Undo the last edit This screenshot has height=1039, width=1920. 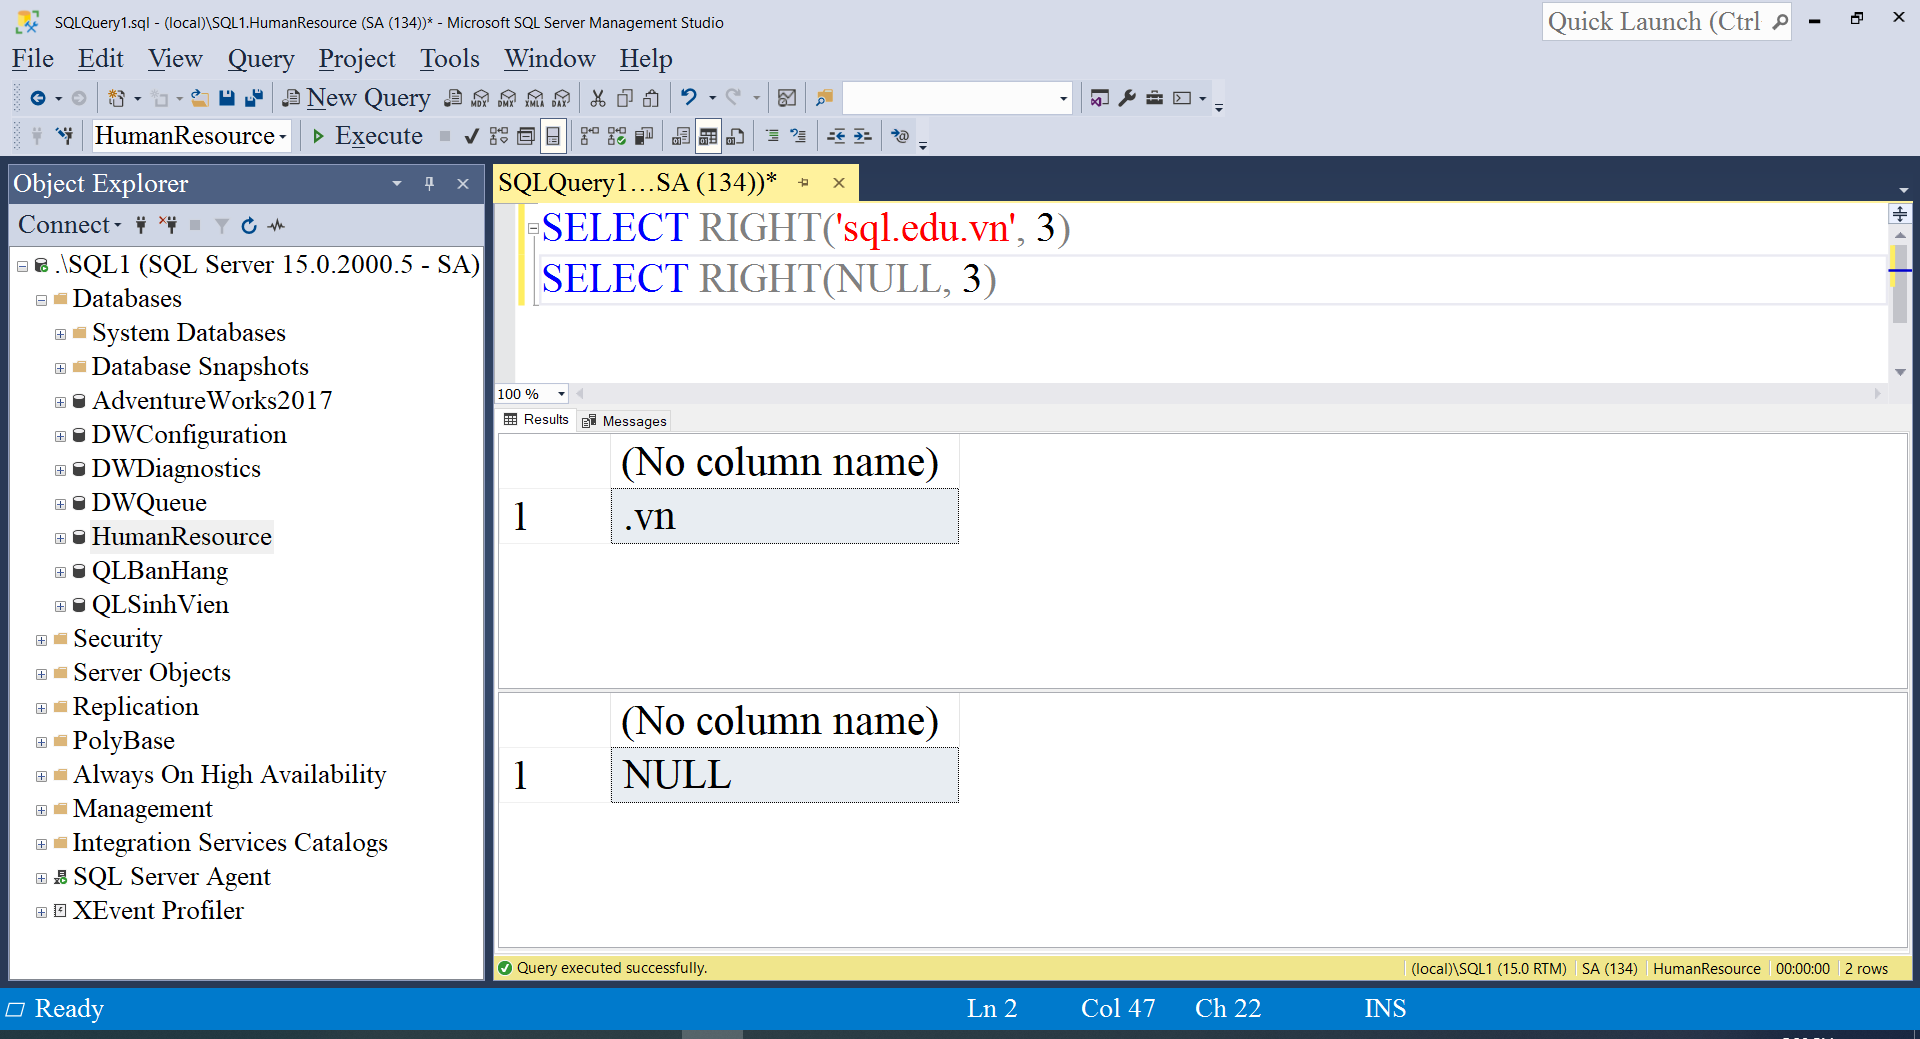688,97
